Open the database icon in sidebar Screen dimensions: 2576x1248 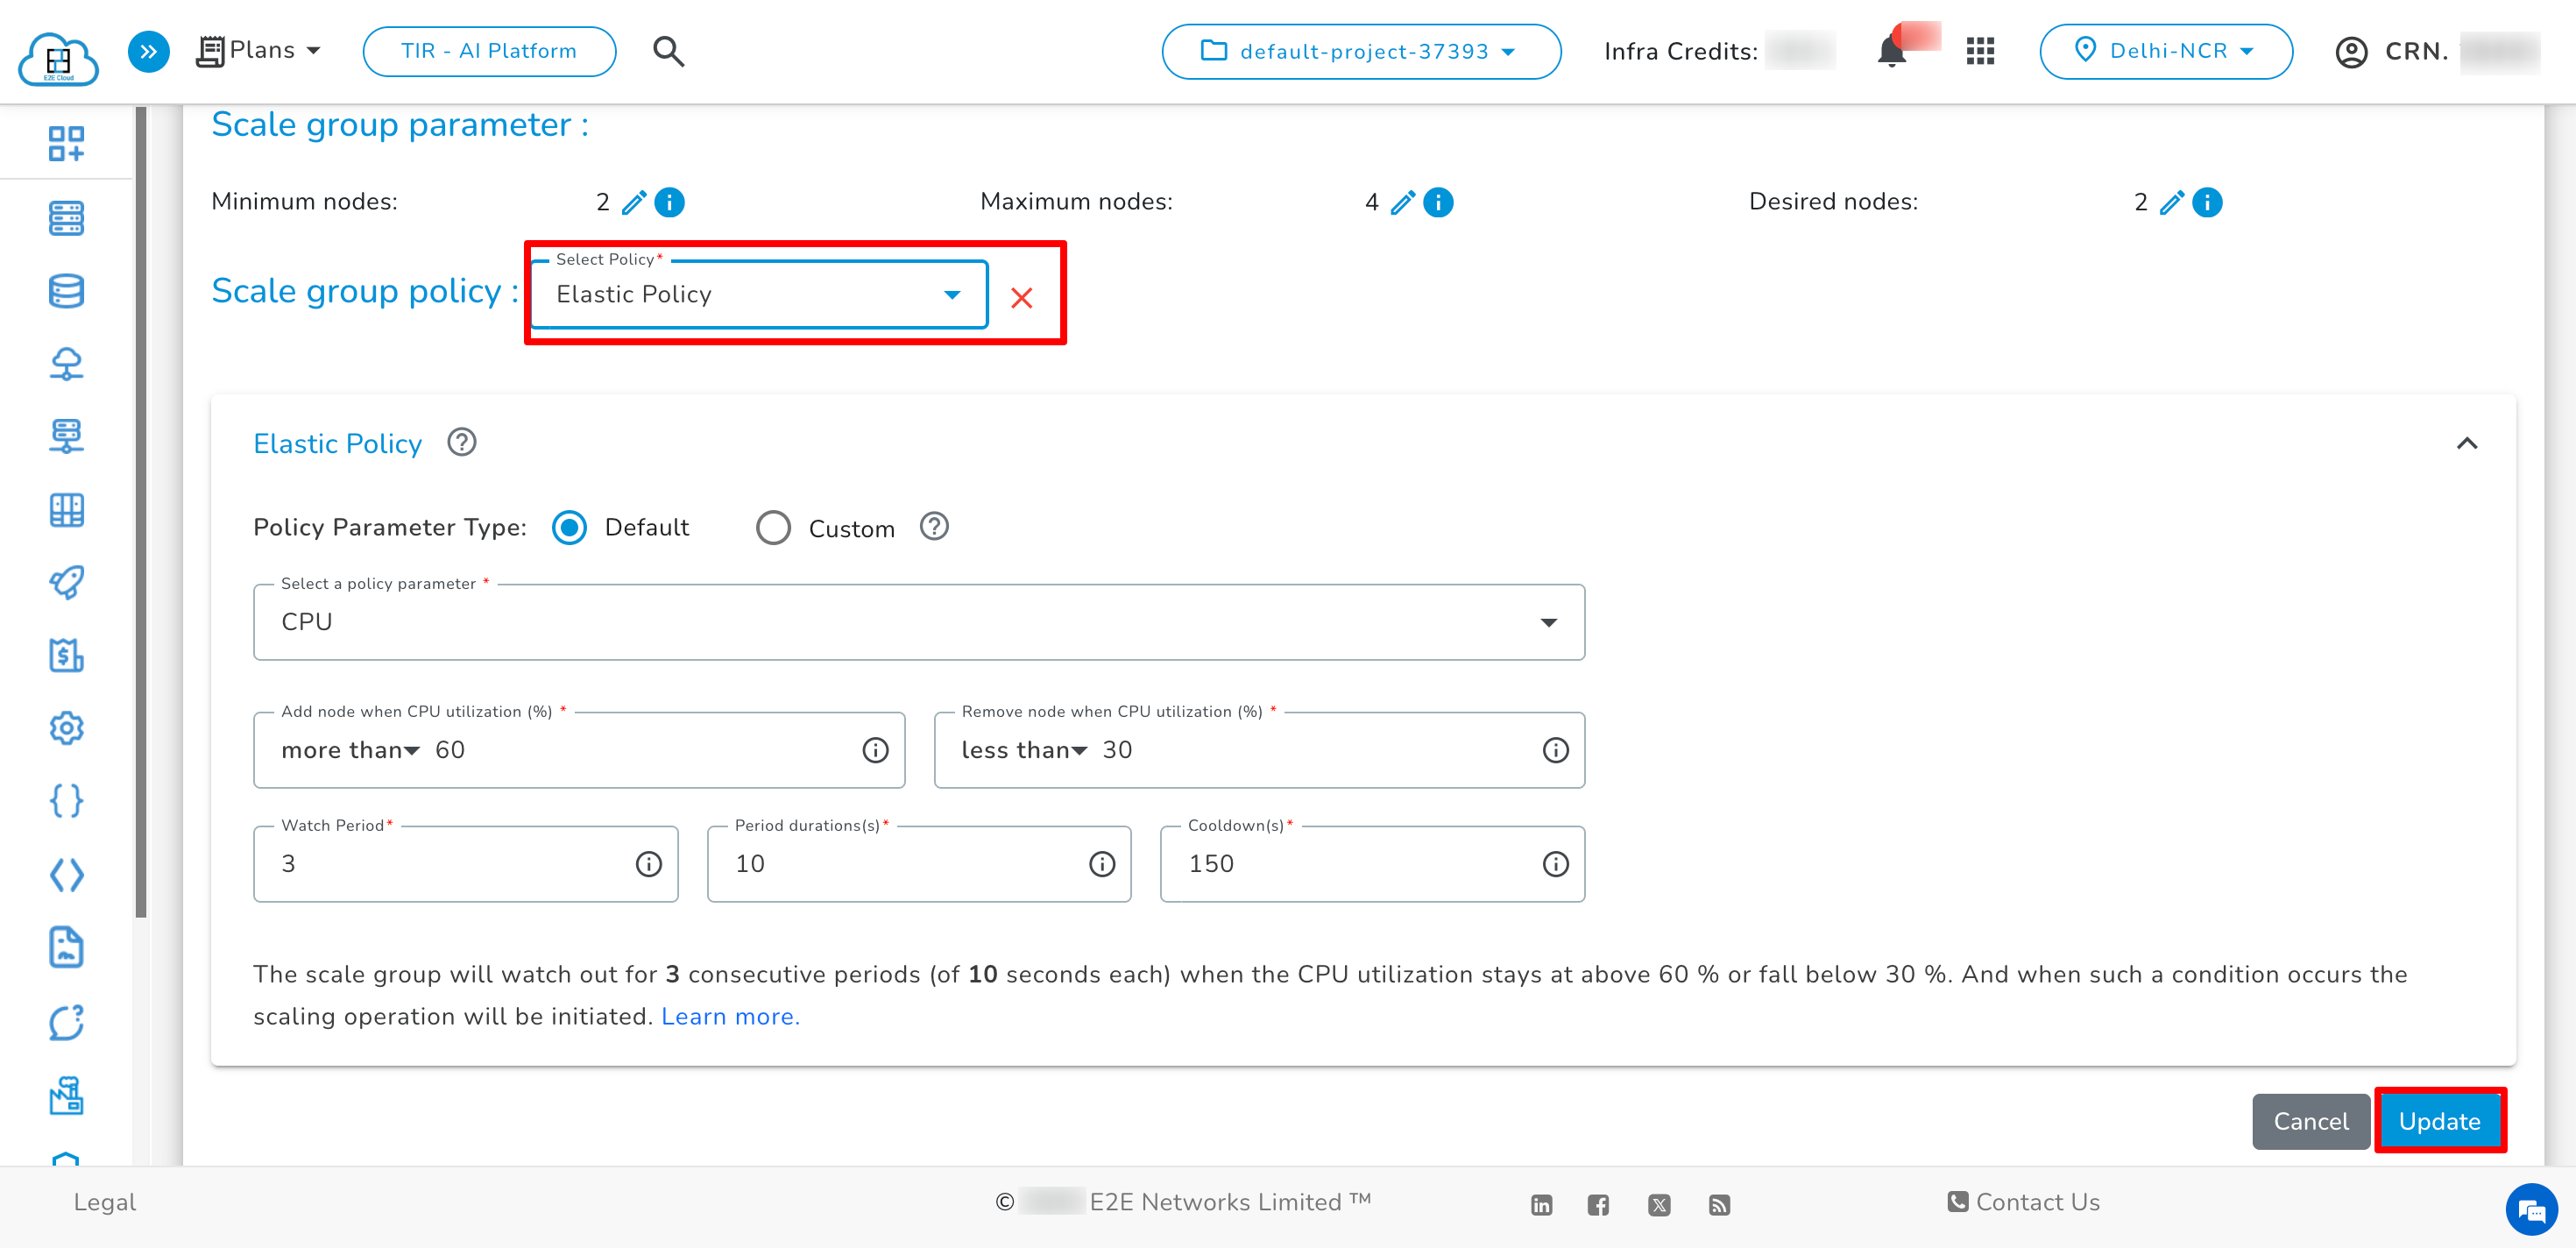point(66,290)
